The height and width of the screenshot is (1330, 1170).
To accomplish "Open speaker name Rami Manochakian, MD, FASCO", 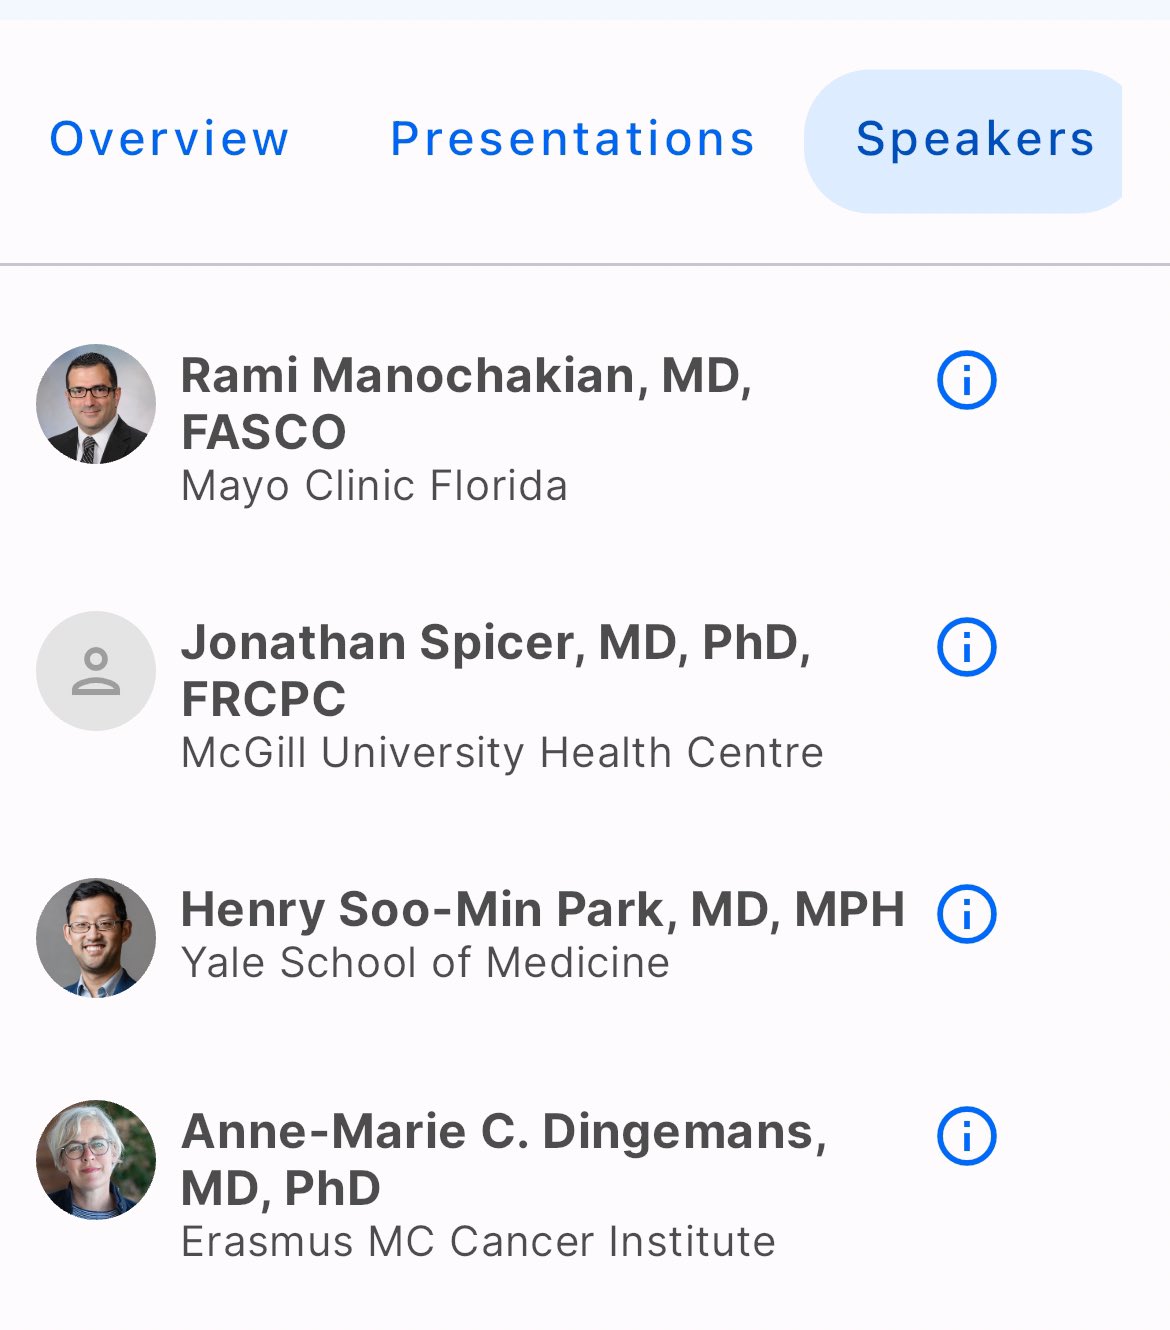I will click(467, 403).
